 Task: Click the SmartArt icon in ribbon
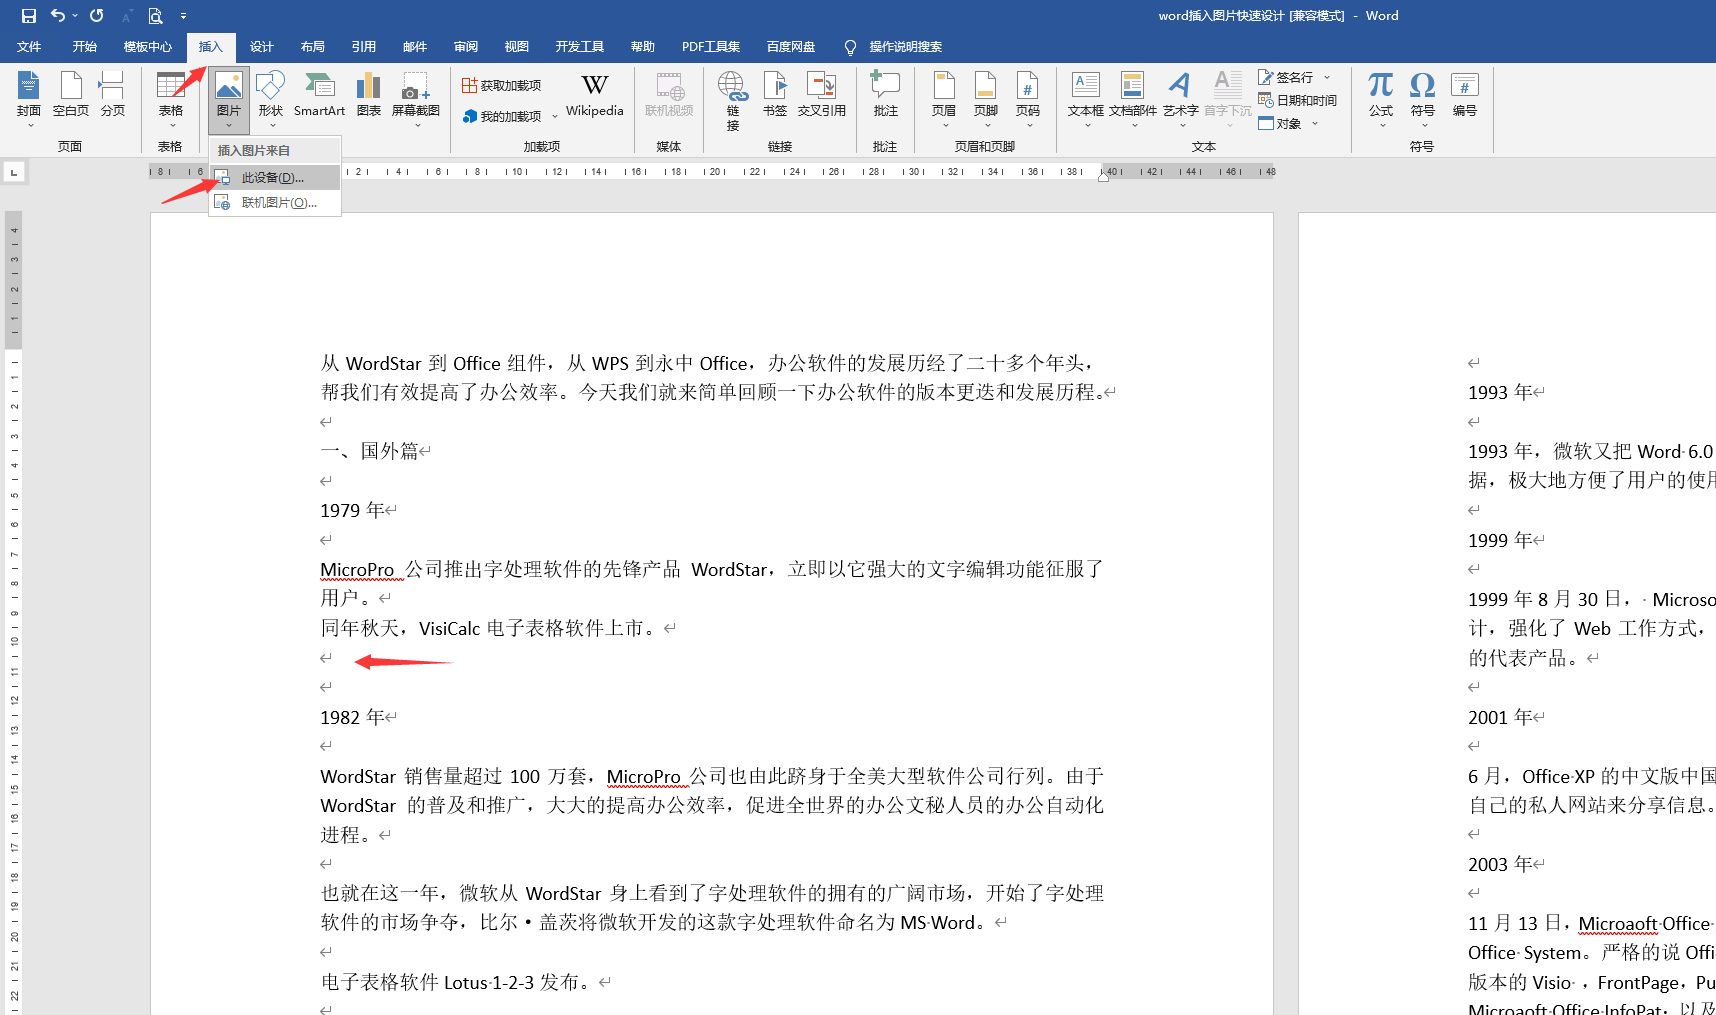pos(319,95)
